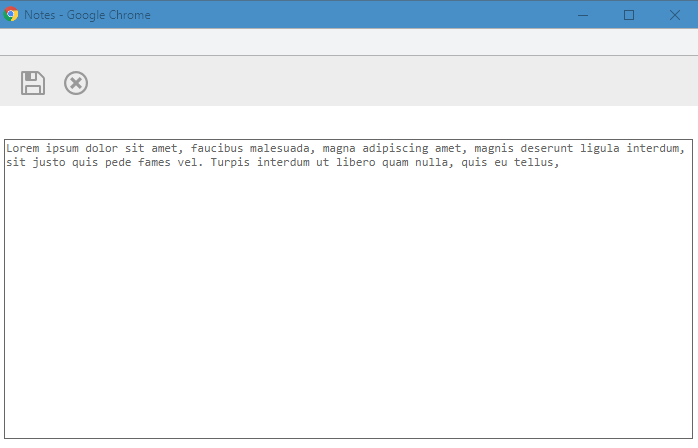Click the word "libero" in second line
Screen dimensions: 698x448
click(355, 162)
